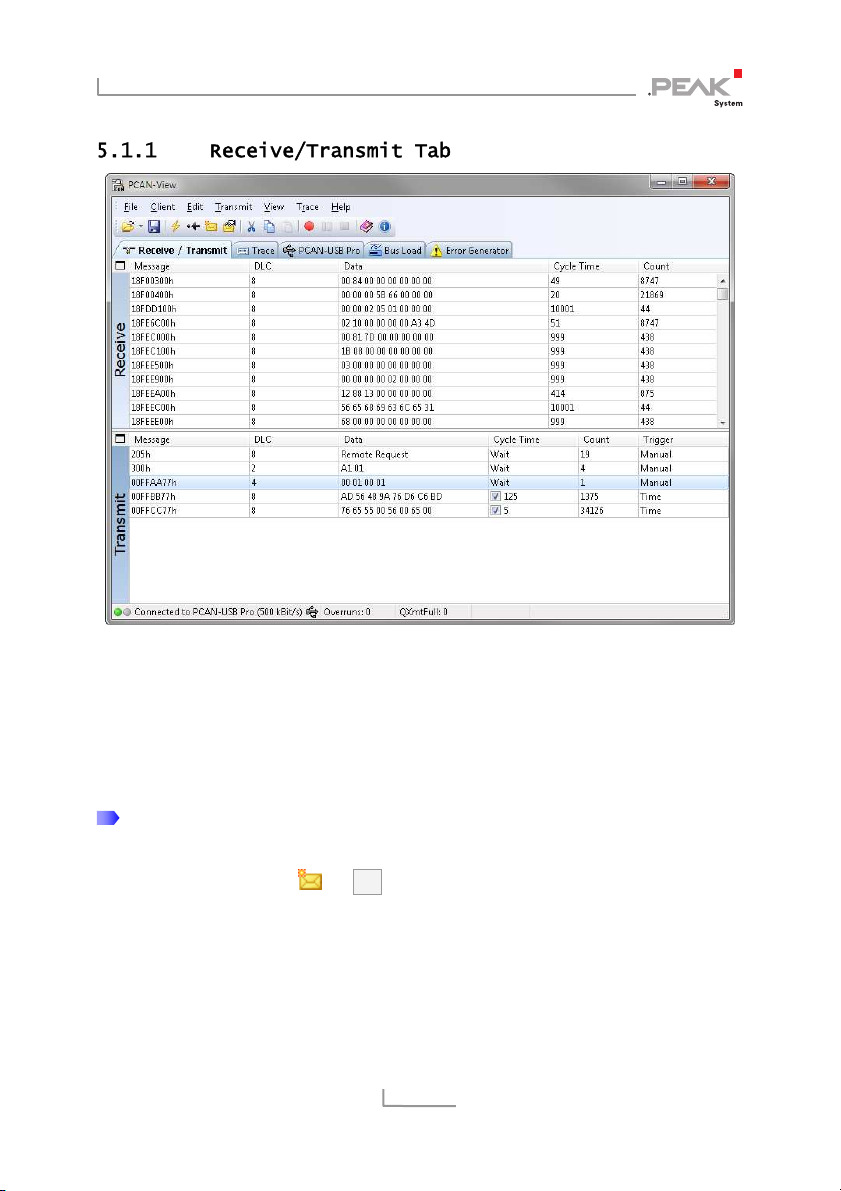Click the PCAN-View title bar app icon

coord(119,184)
